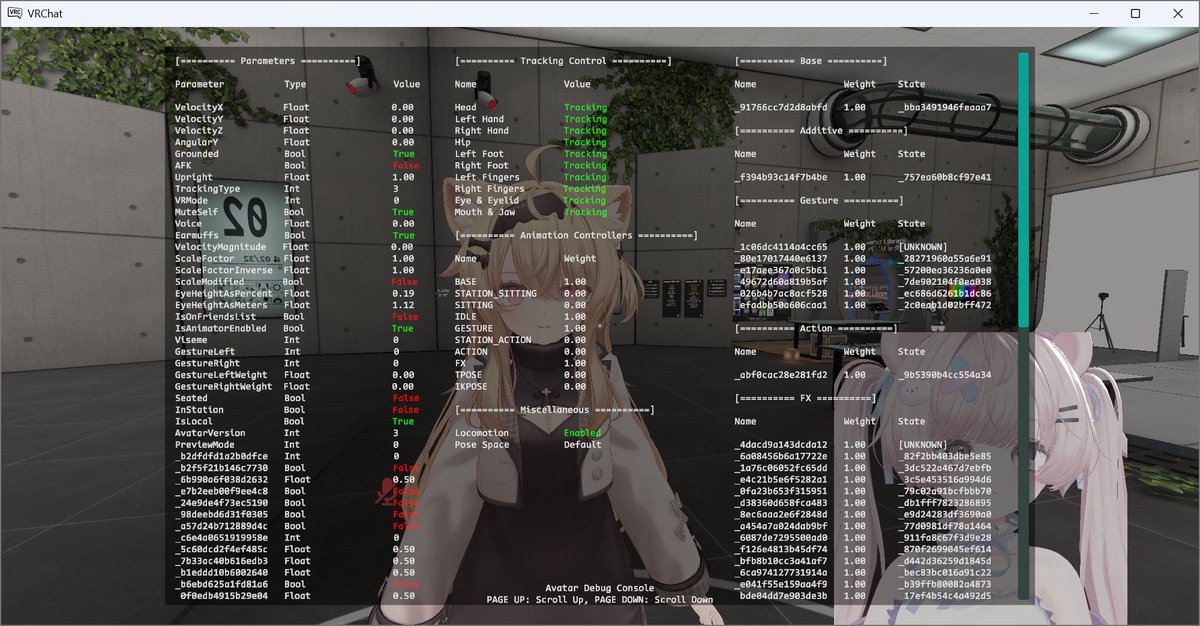Click the Tracking status in the Head row
This screenshot has width=1200, height=626.
585,107
